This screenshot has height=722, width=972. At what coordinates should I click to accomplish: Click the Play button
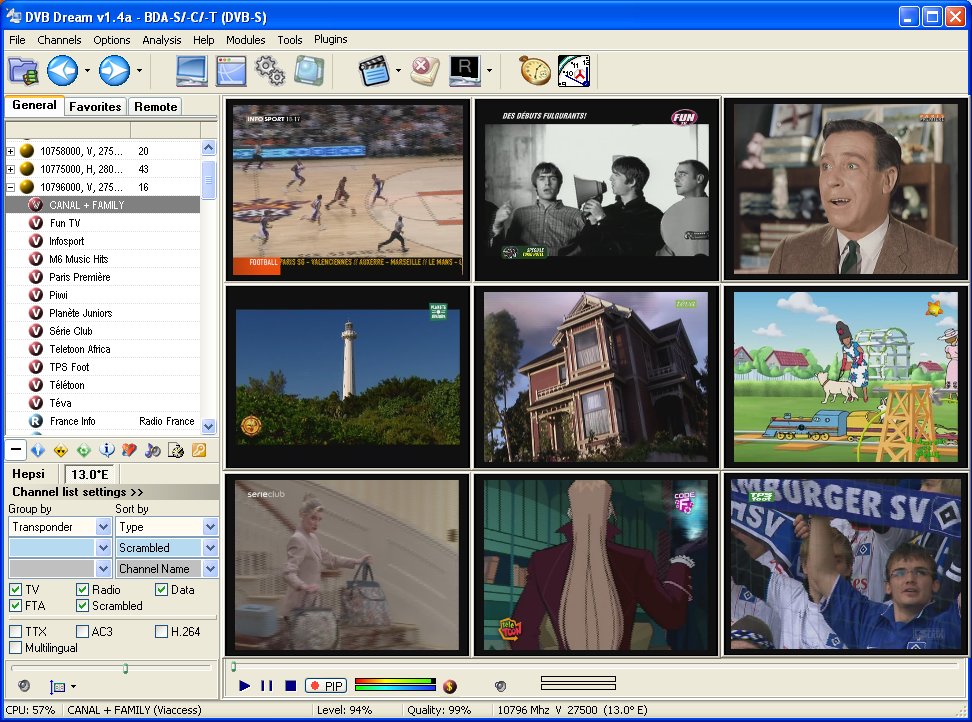click(x=245, y=685)
